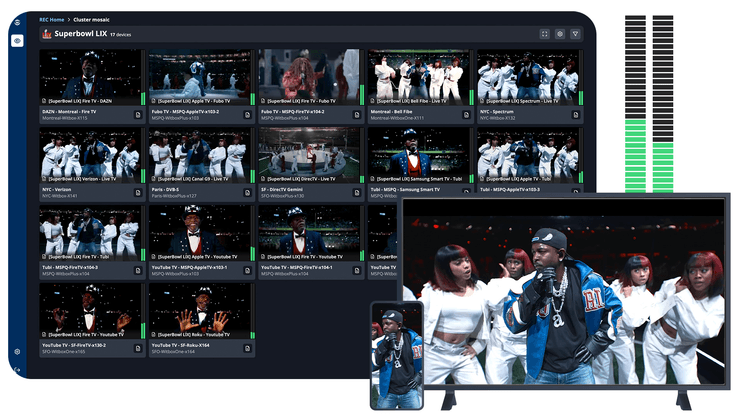Toggle the fullscreen mosaic icon
Screen dimensions: 744x419
[544, 34]
